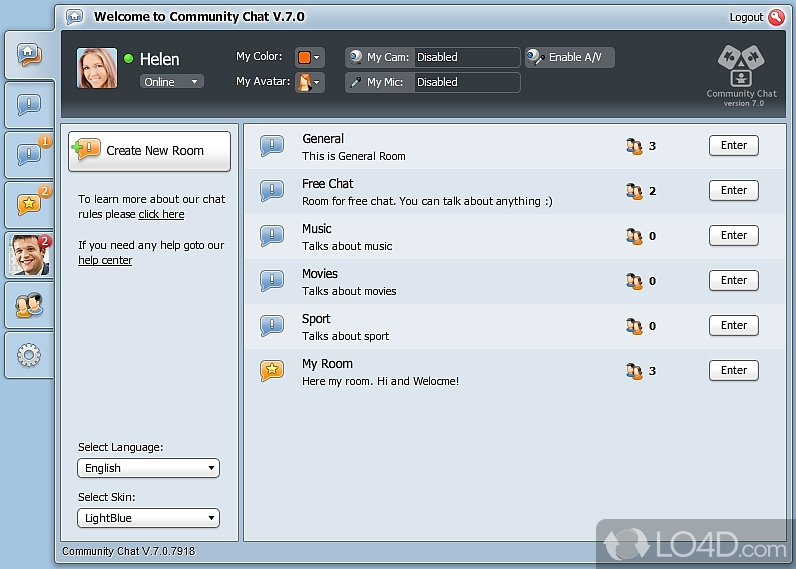Click the users icon in Movies row
Screen dimensions: 796x569
point(634,281)
